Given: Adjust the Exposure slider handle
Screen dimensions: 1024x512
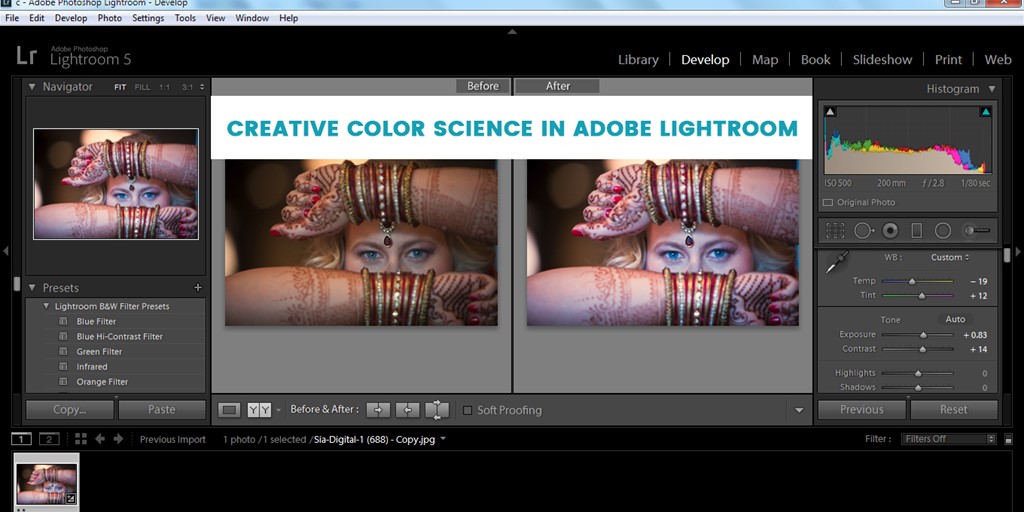Looking at the screenshot, I should click(922, 335).
